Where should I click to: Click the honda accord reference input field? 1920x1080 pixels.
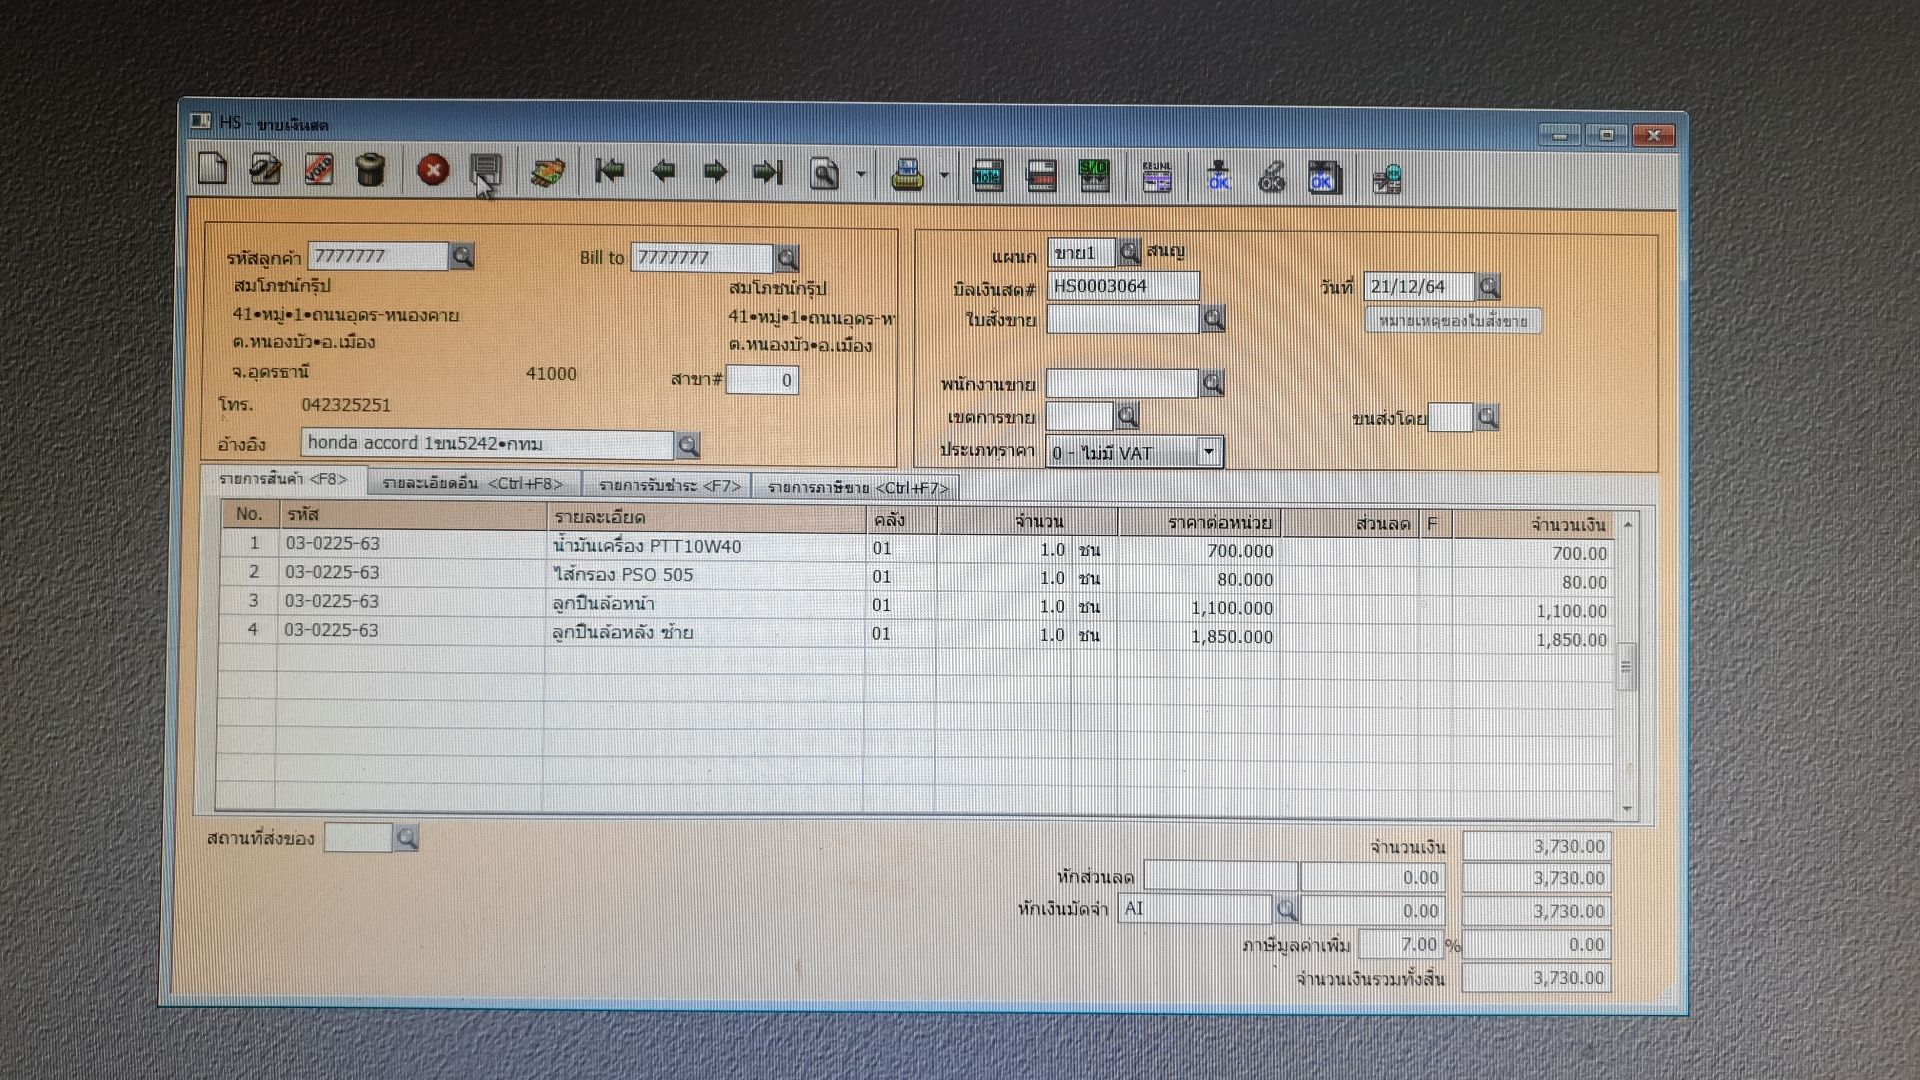coord(486,443)
